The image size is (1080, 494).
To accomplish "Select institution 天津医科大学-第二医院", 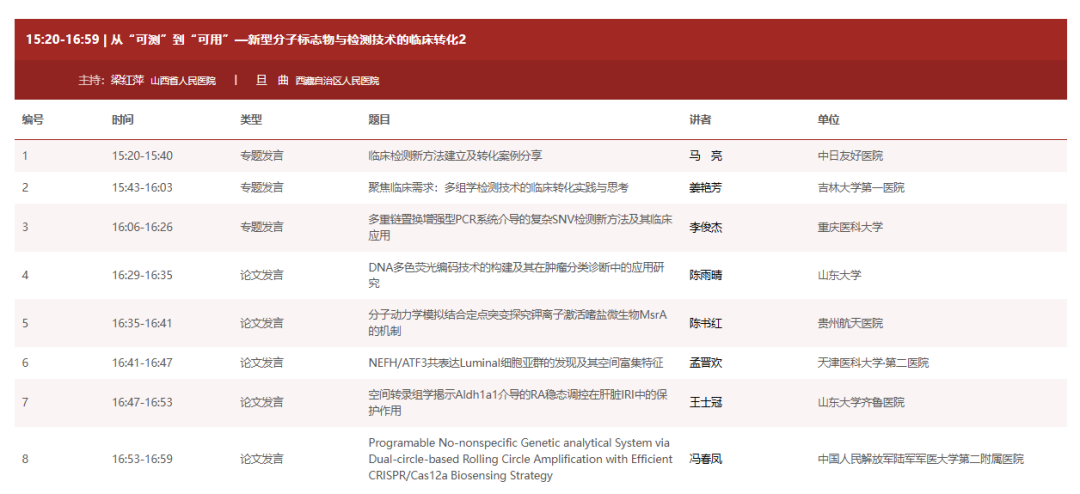I will tap(873, 362).
